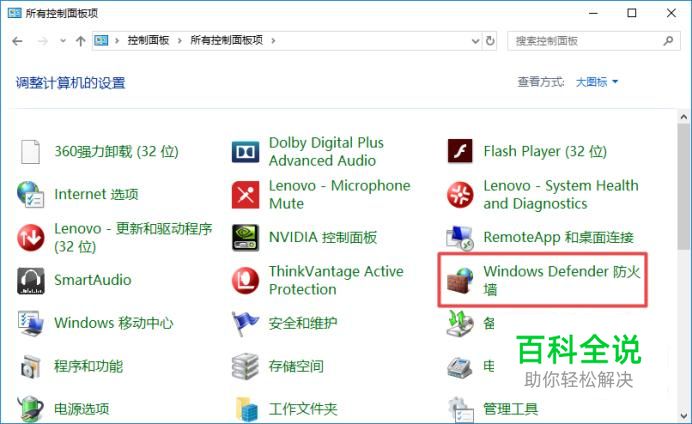
Task: Open Lenovo 更新和驱动程序 icon
Action: [x=30, y=237]
